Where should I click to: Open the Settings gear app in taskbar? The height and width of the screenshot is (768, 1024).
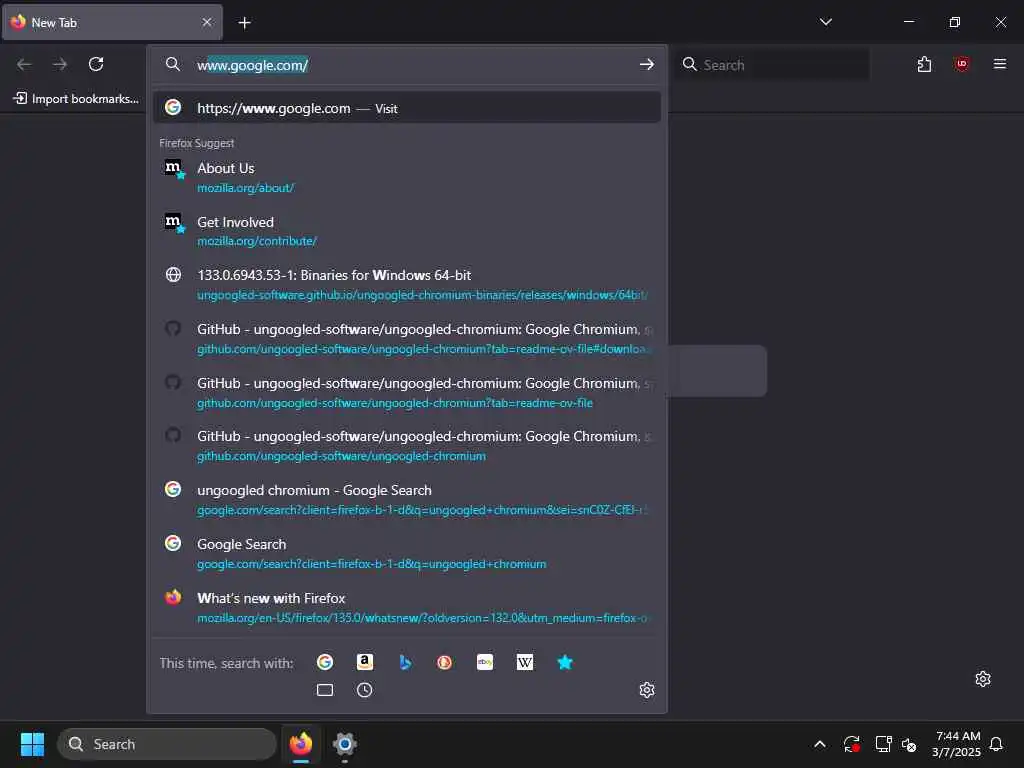(x=345, y=744)
